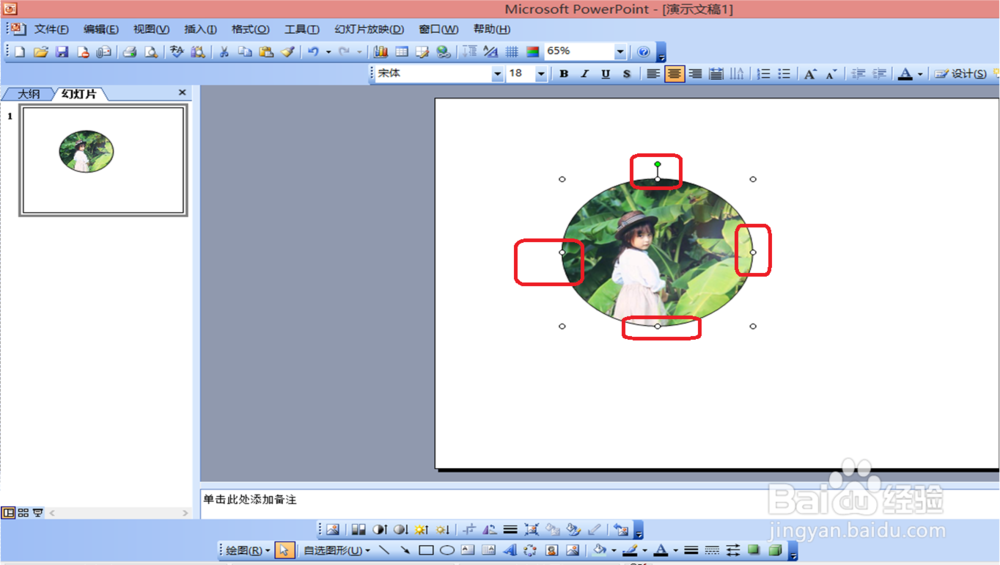The width and height of the screenshot is (1000, 565).
Task: Toggle italic formatting
Action: 585,74
